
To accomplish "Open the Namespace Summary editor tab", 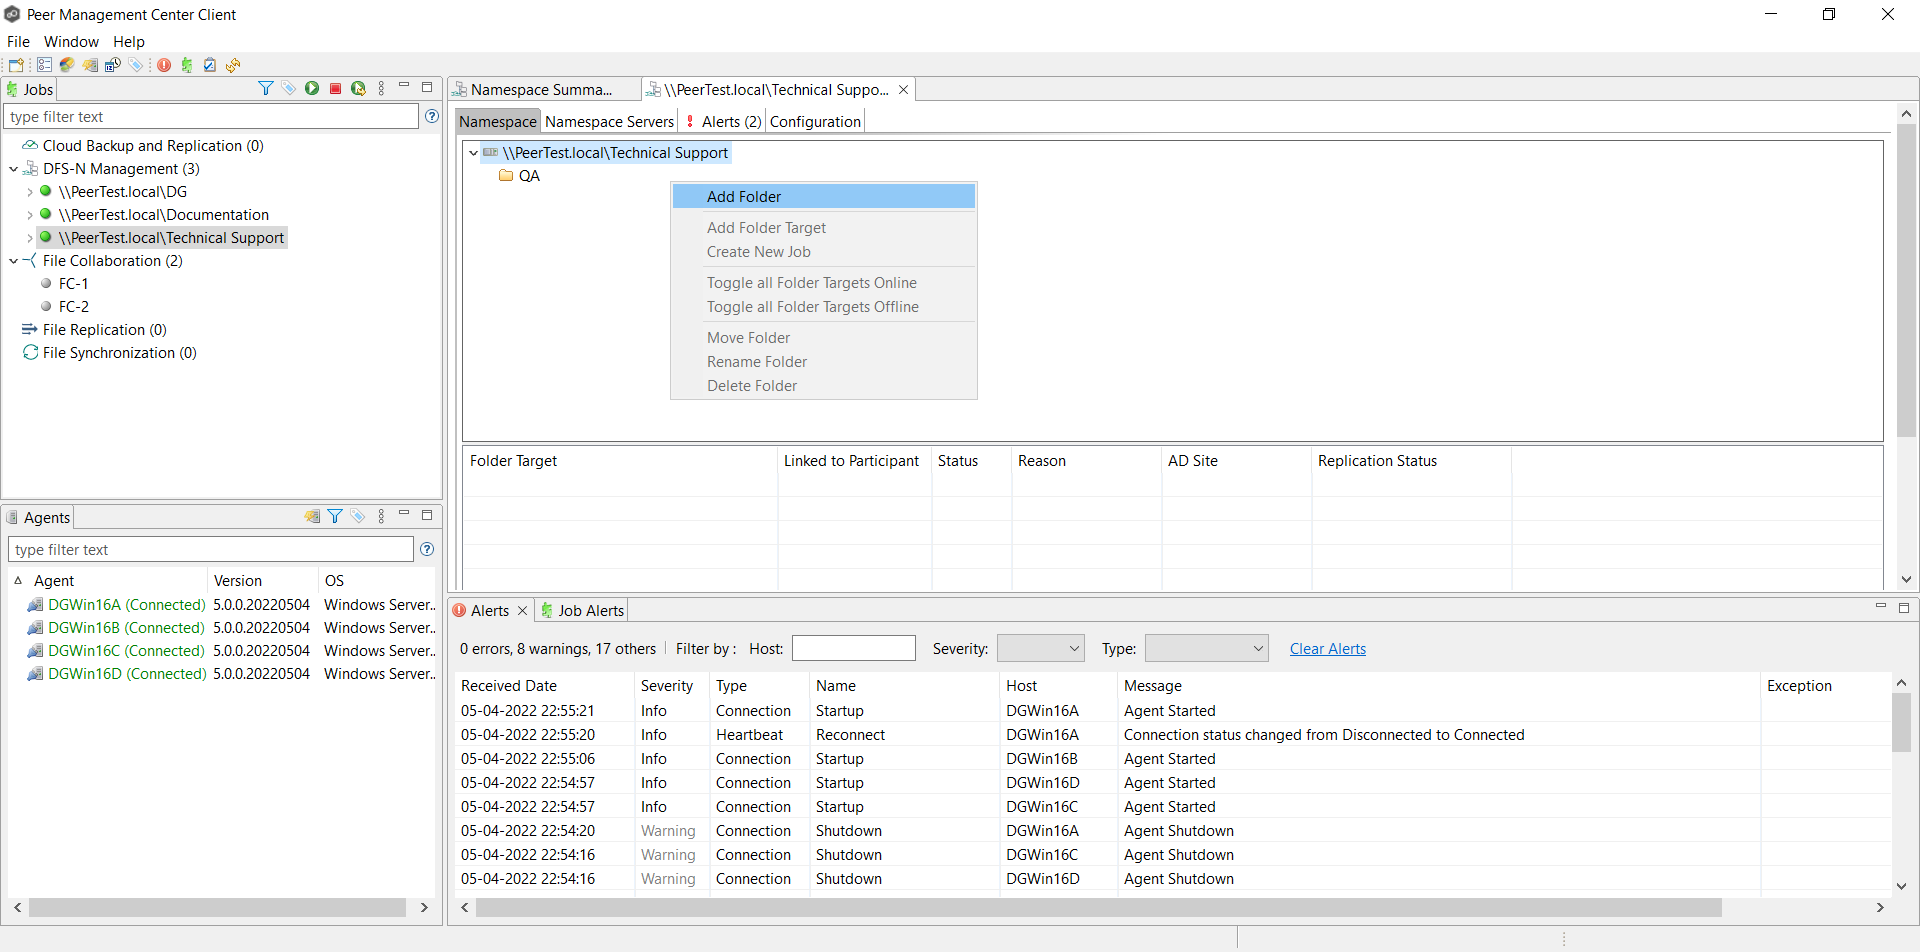I will click(x=541, y=90).
